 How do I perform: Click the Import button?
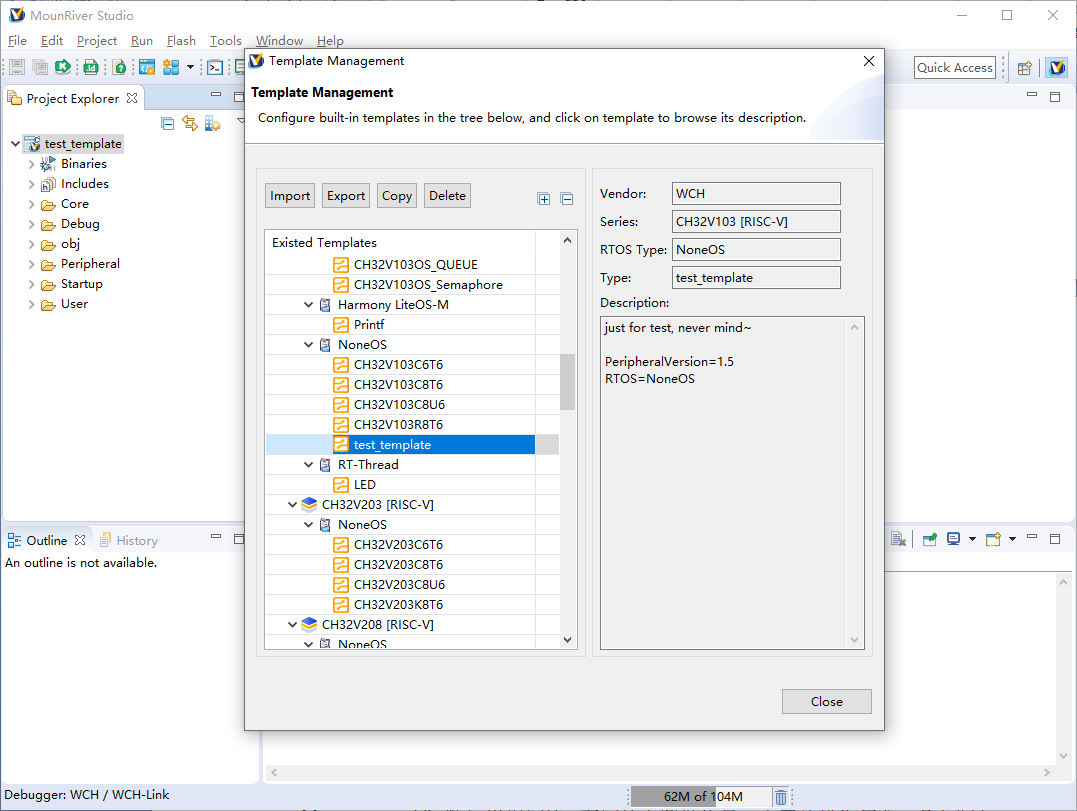click(x=290, y=196)
